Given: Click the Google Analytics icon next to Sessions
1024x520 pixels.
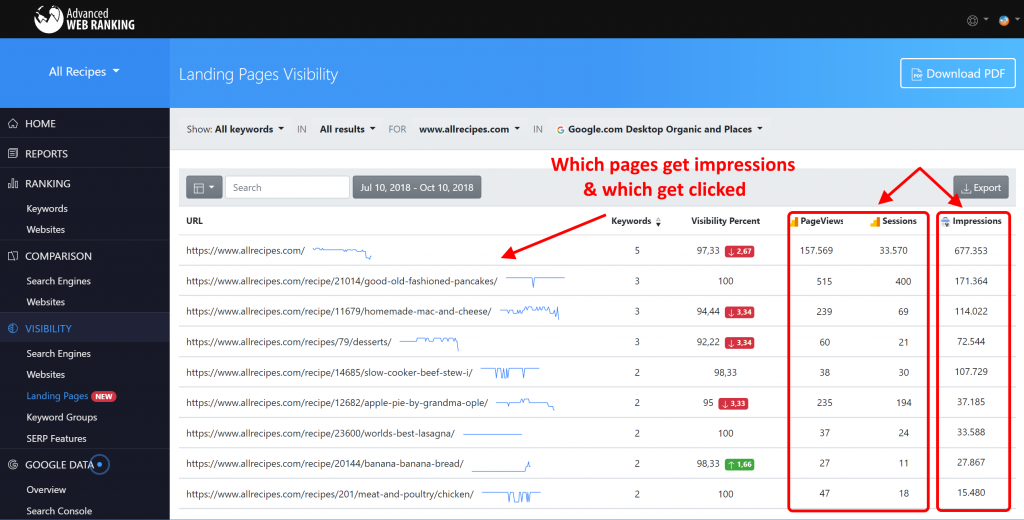Looking at the screenshot, I should click(875, 222).
